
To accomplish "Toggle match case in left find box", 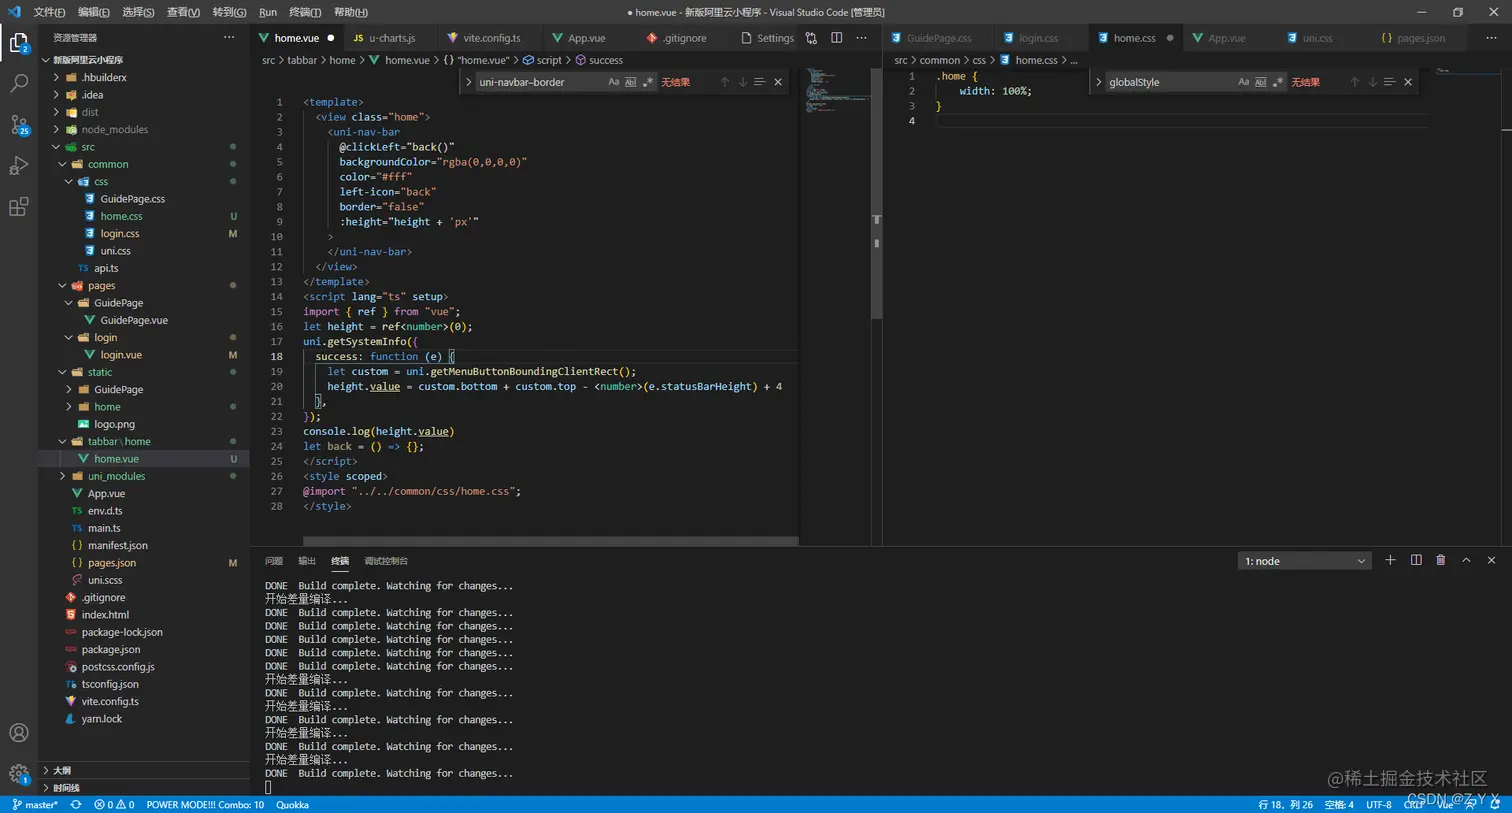I will (x=614, y=82).
